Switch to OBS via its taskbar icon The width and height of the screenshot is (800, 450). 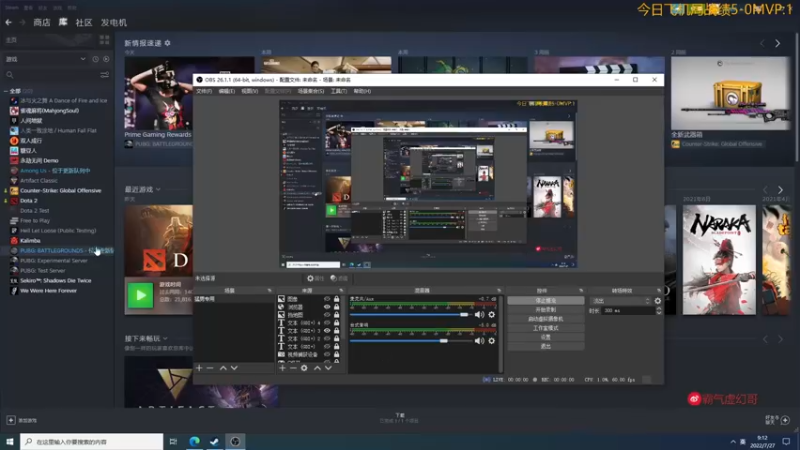click(x=235, y=441)
